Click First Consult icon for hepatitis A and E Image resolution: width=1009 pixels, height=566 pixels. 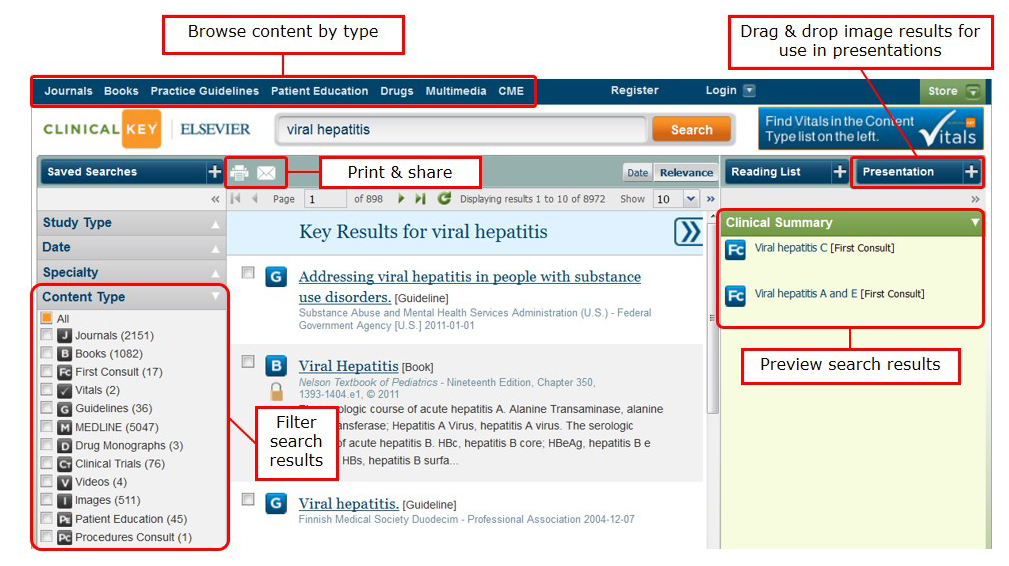coord(735,296)
